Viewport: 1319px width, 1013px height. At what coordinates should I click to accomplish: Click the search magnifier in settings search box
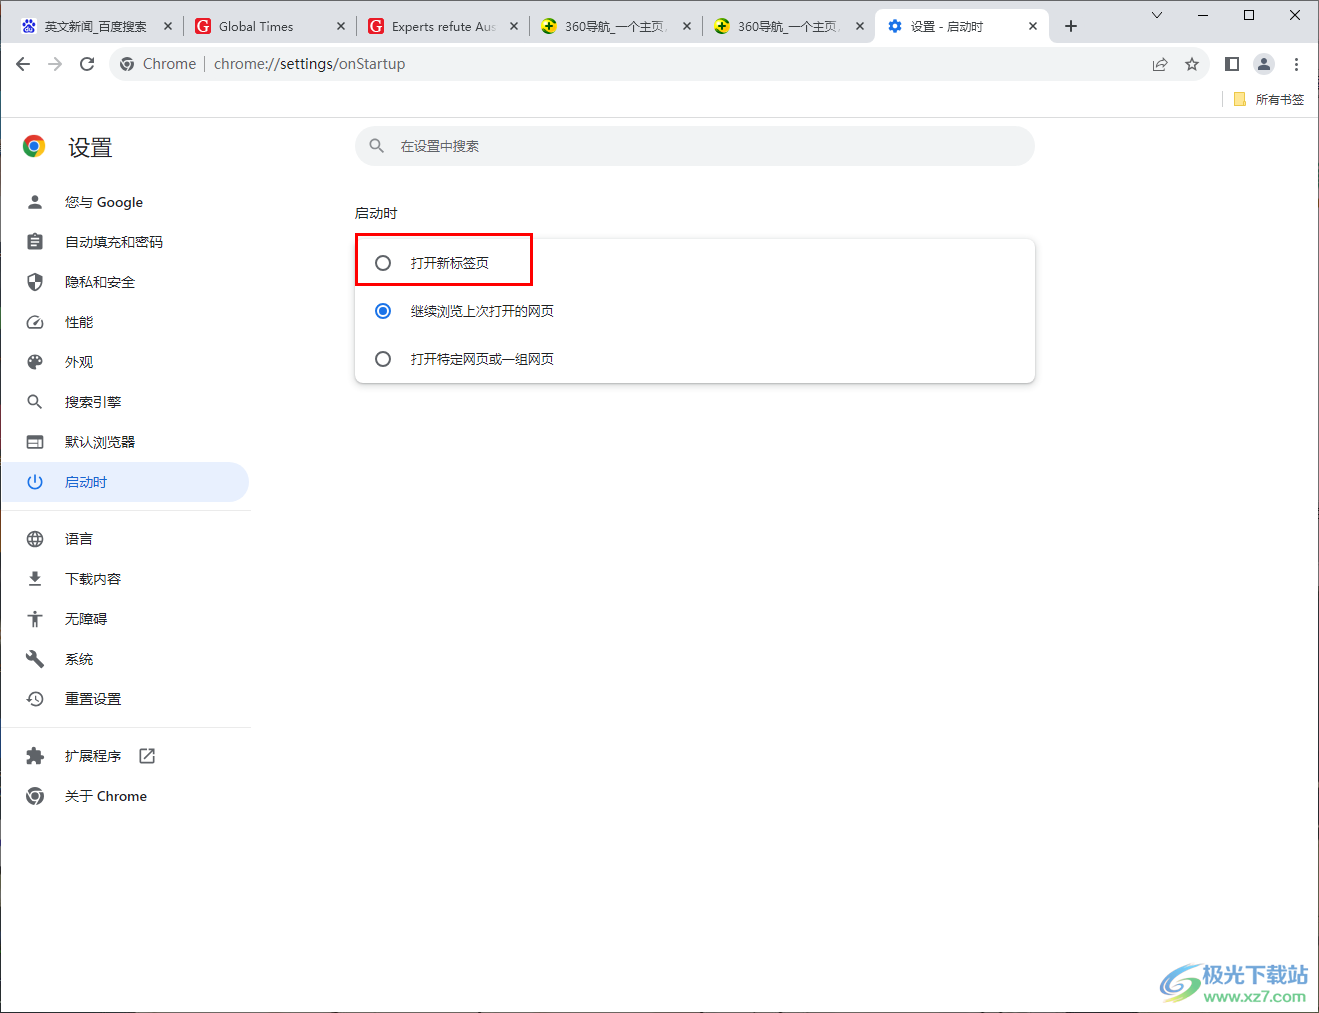pyautogui.click(x=377, y=146)
